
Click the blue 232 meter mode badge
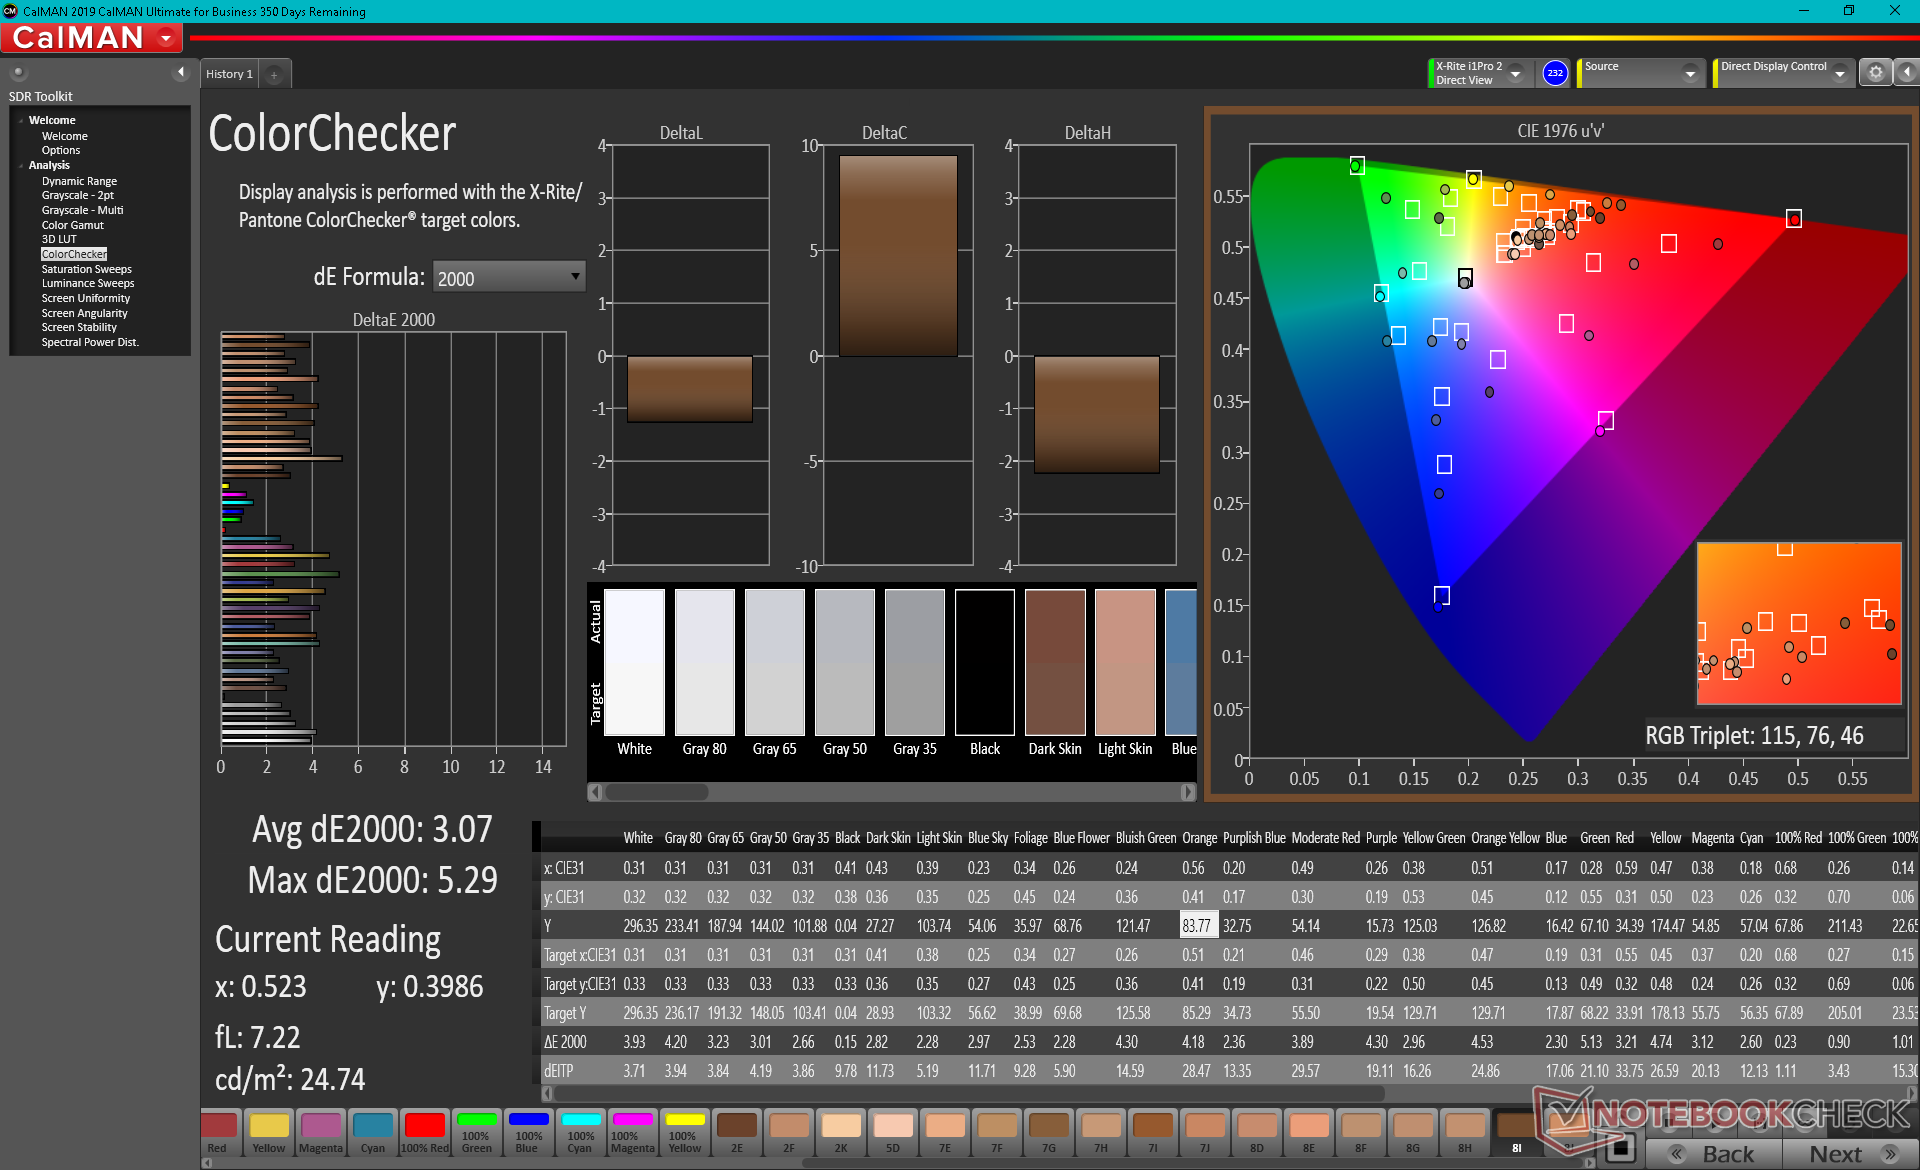click(x=1554, y=73)
